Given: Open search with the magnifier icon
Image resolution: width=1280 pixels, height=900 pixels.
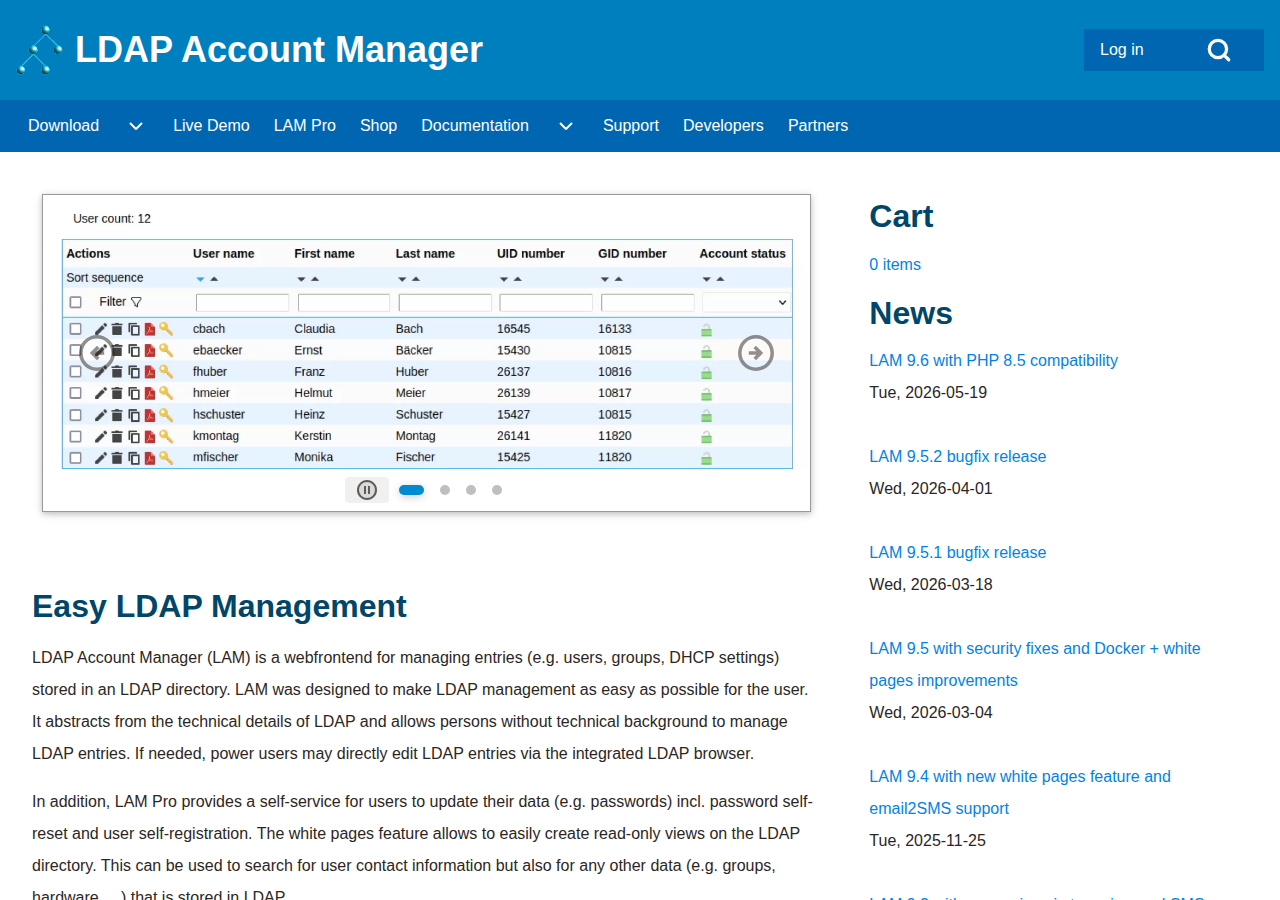Looking at the screenshot, I should pos(1218,50).
